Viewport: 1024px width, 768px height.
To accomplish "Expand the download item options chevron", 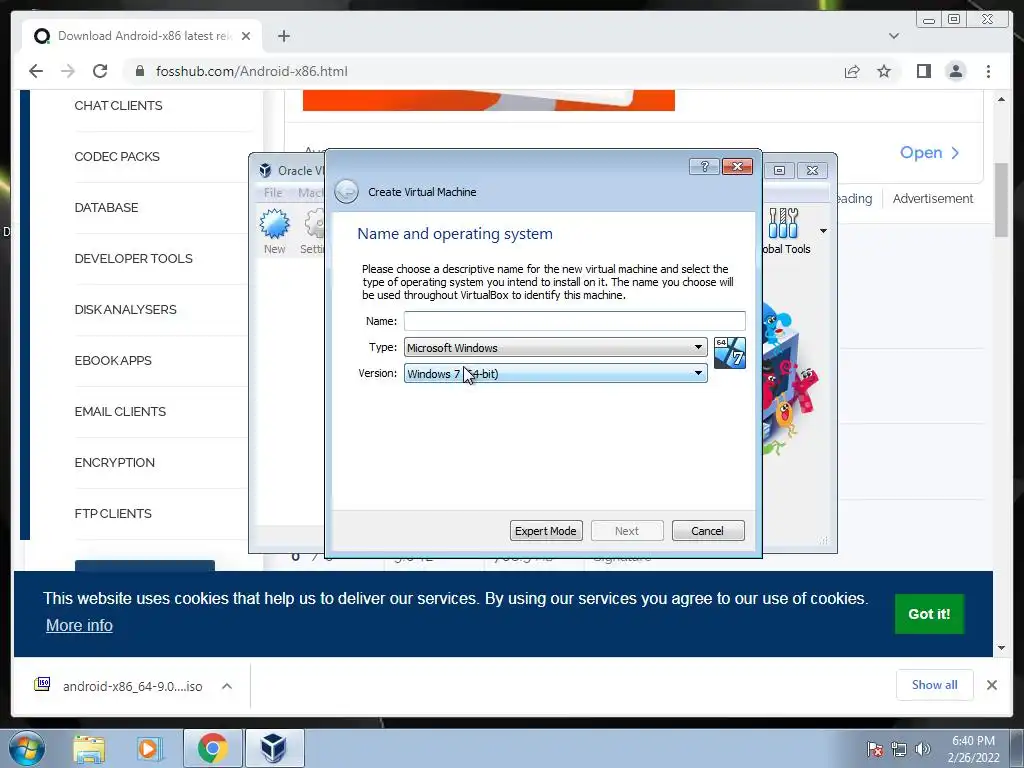I will (x=227, y=686).
